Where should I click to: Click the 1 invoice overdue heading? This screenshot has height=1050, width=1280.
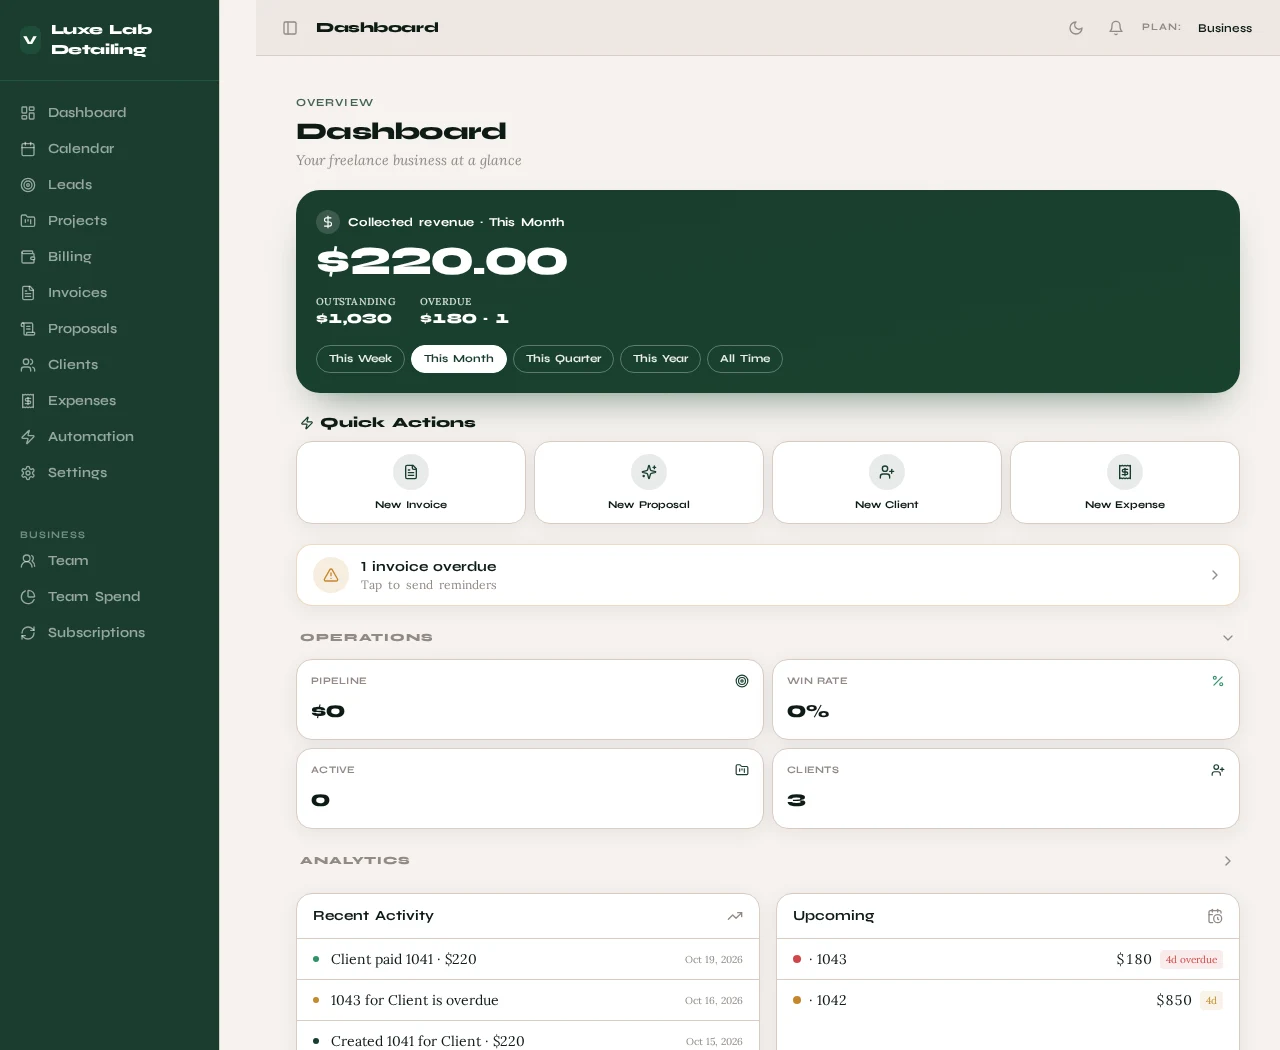428,566
